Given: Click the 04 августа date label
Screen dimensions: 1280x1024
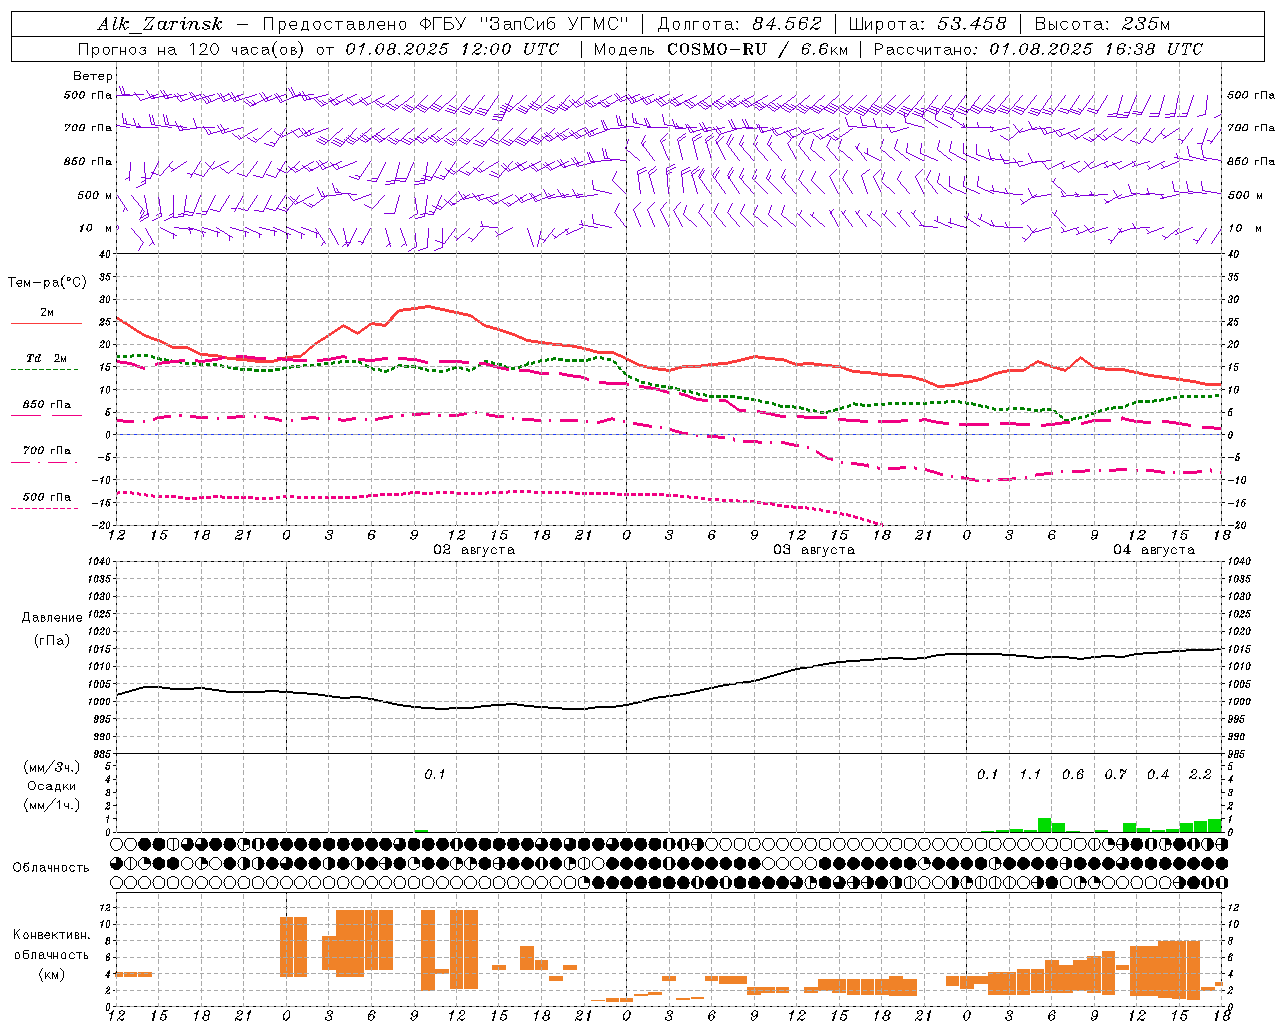Looking at the screenshot, I should (1154, 550).
